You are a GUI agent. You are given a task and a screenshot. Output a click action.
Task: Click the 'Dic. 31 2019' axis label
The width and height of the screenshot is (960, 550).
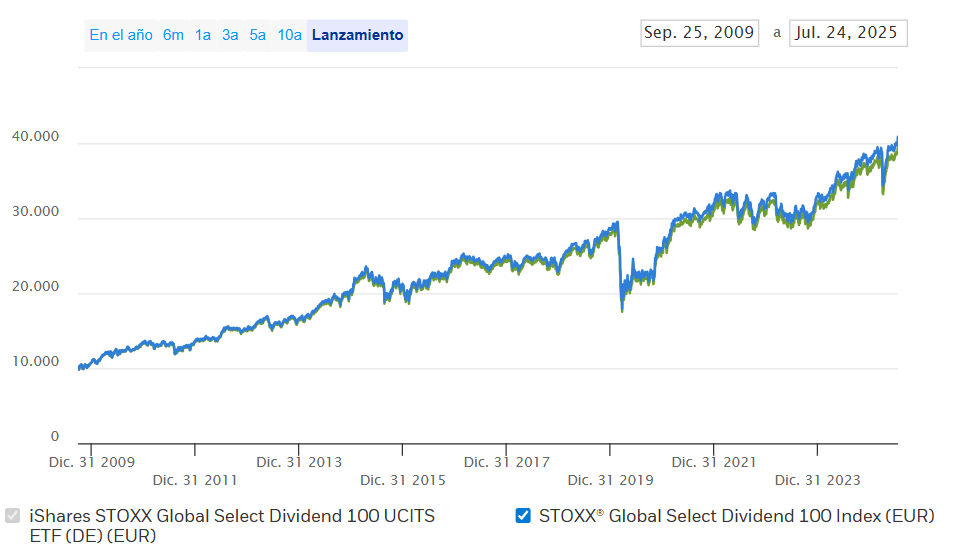point(610,480)
